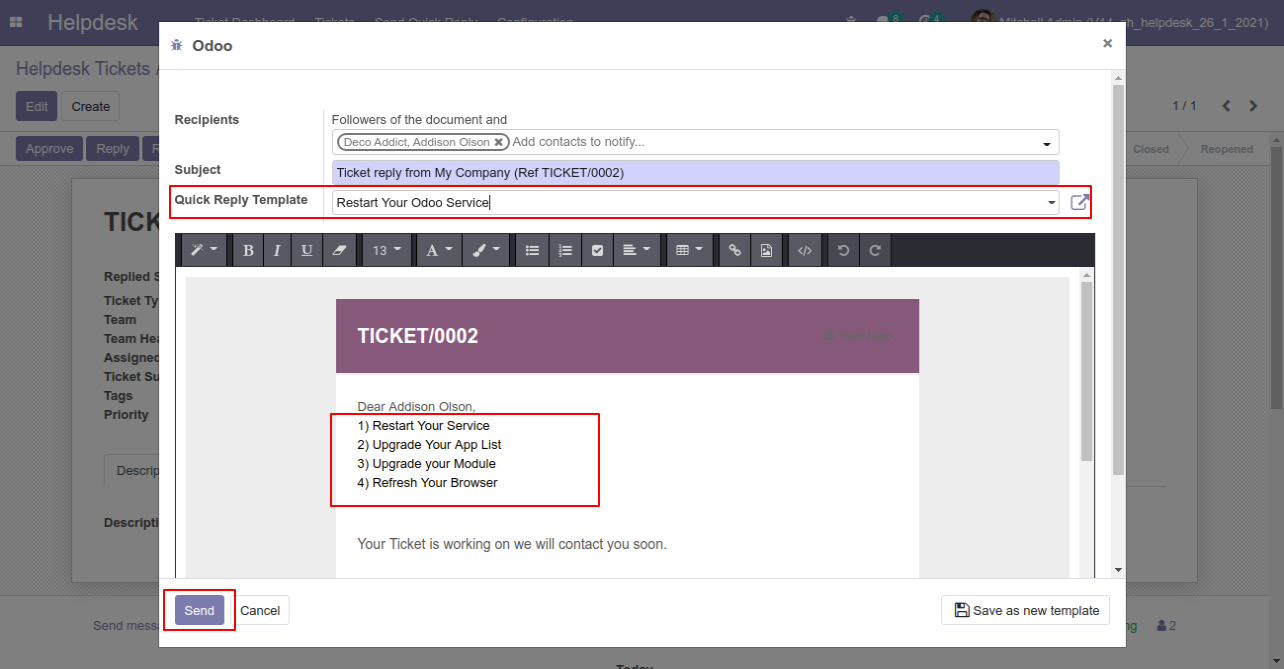Open the background color brush dropdown
1284x669 pixels.
(486, 251)
